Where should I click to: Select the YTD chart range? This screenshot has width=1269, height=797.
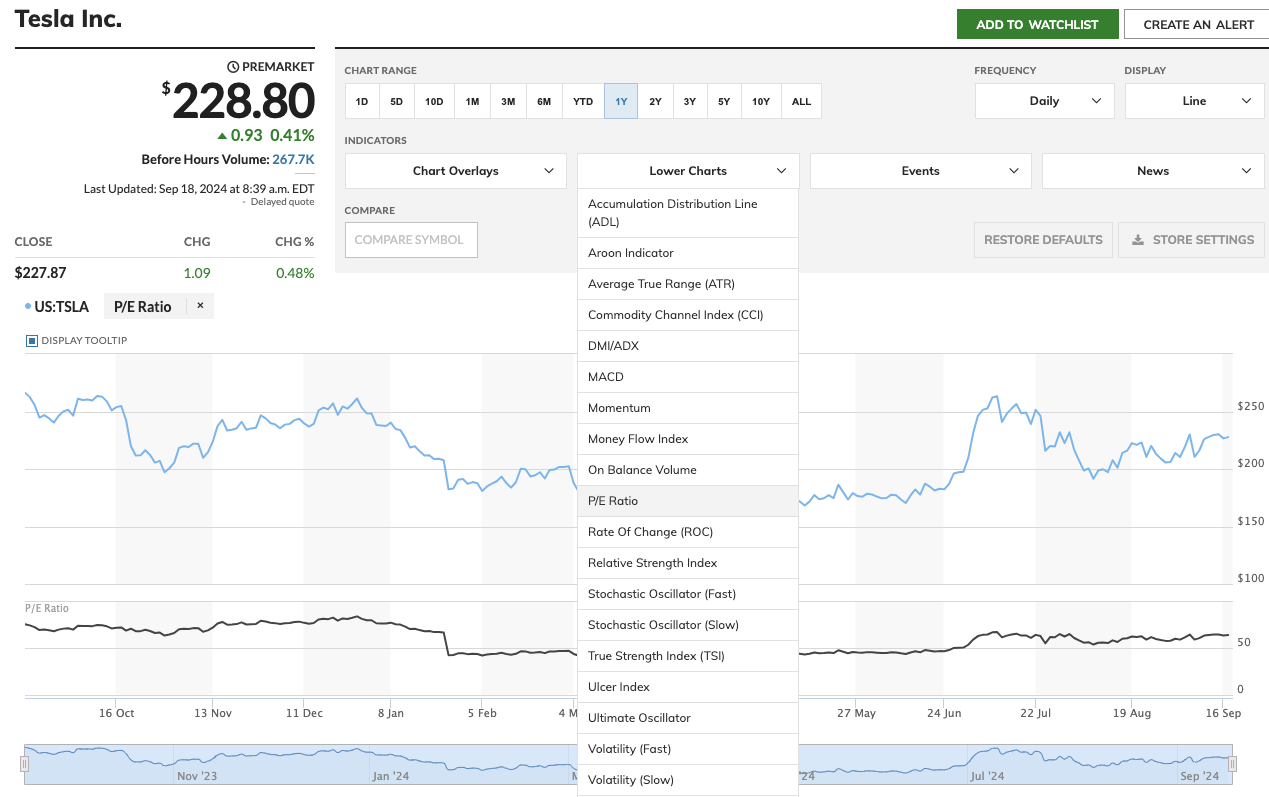[583, 101]
